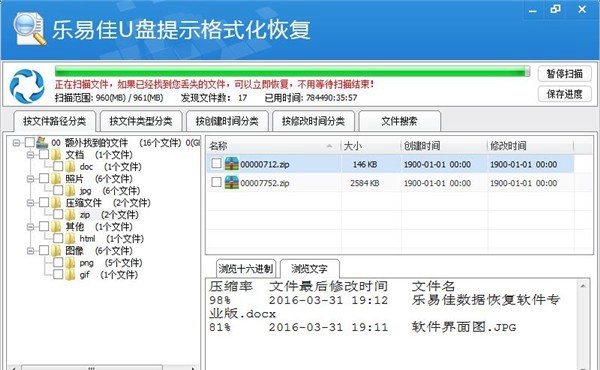Click the magnifier document app logo
600x370 pixels.
coord(29,29)
